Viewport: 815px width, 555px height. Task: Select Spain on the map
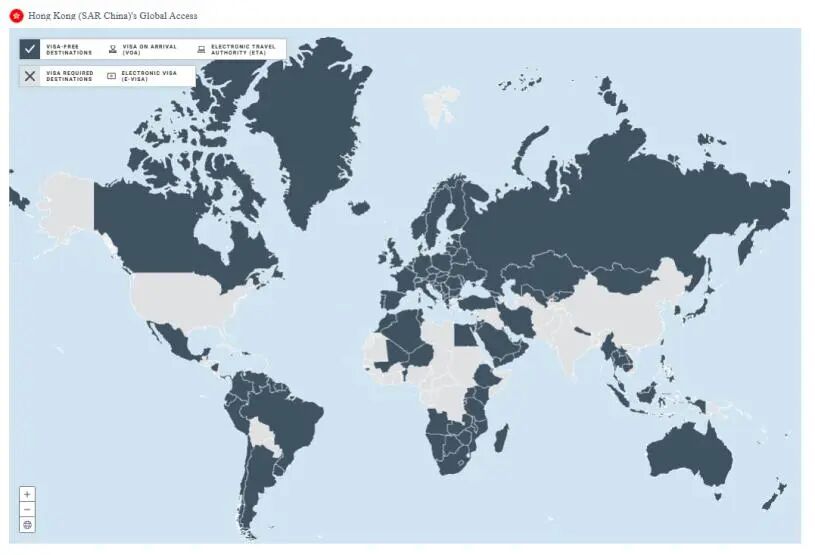pyautogui.click(x=394, y=300)
